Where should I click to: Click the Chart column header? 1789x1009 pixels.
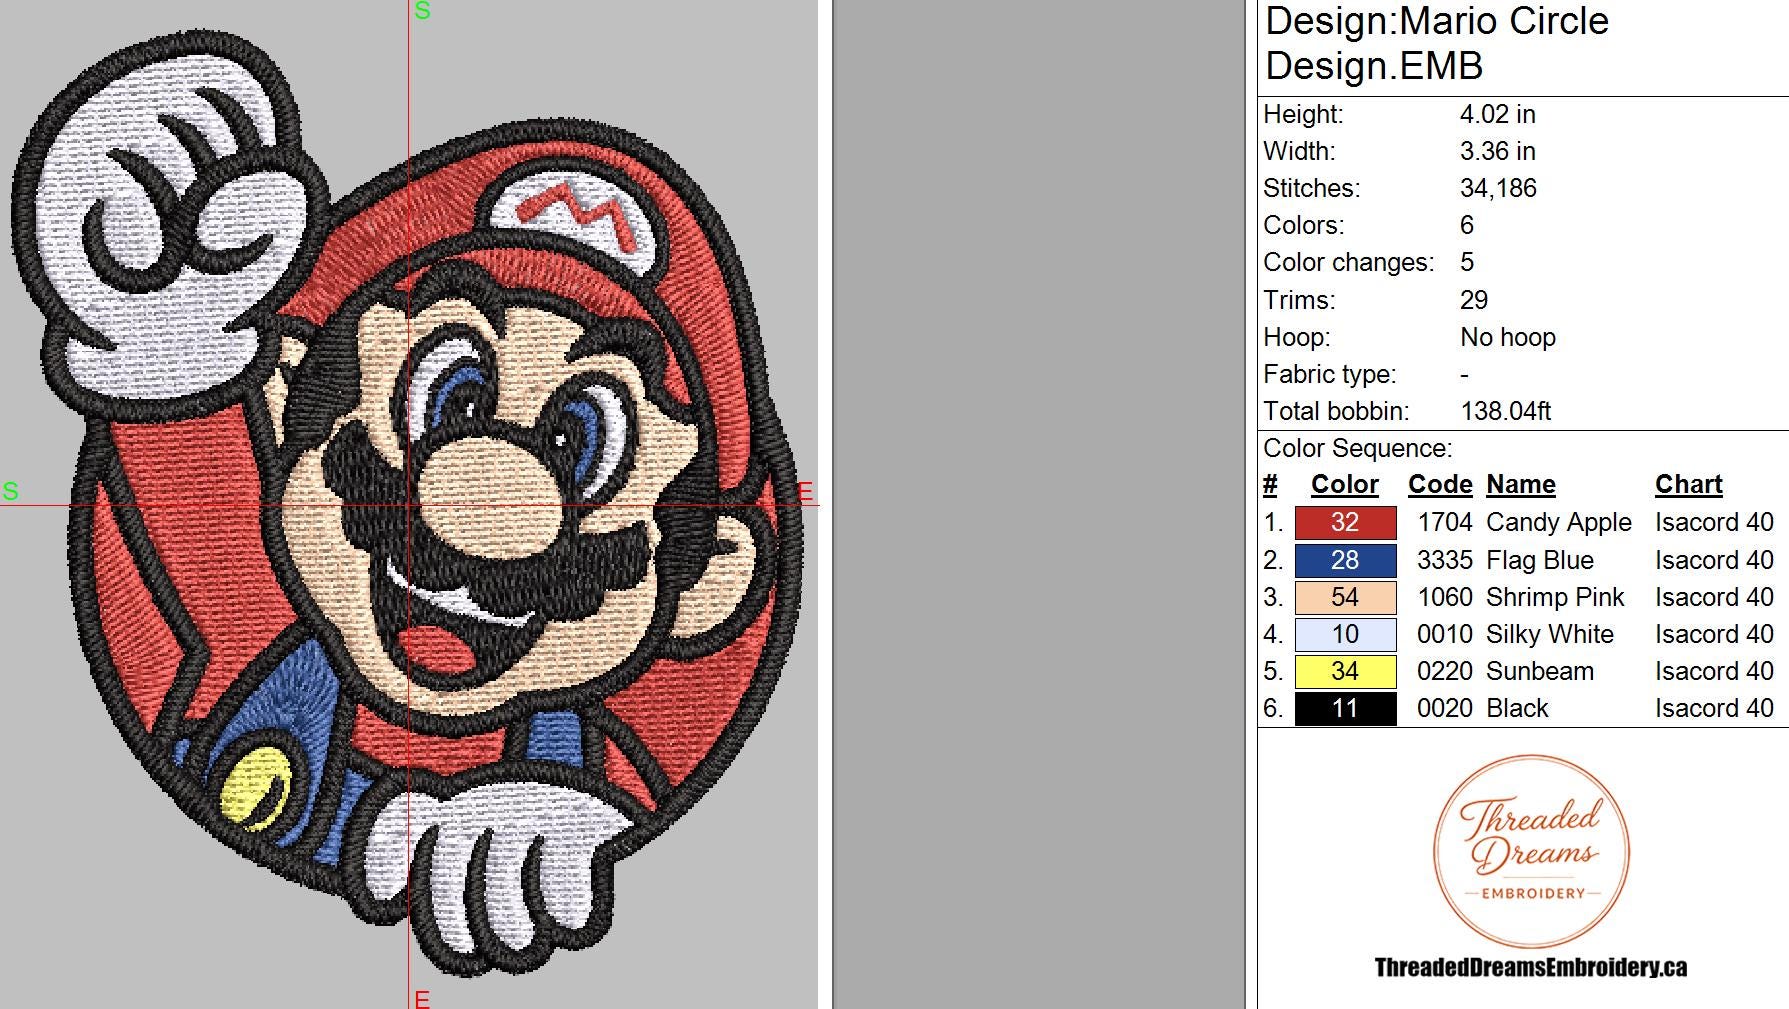[x=1688, y=484]
